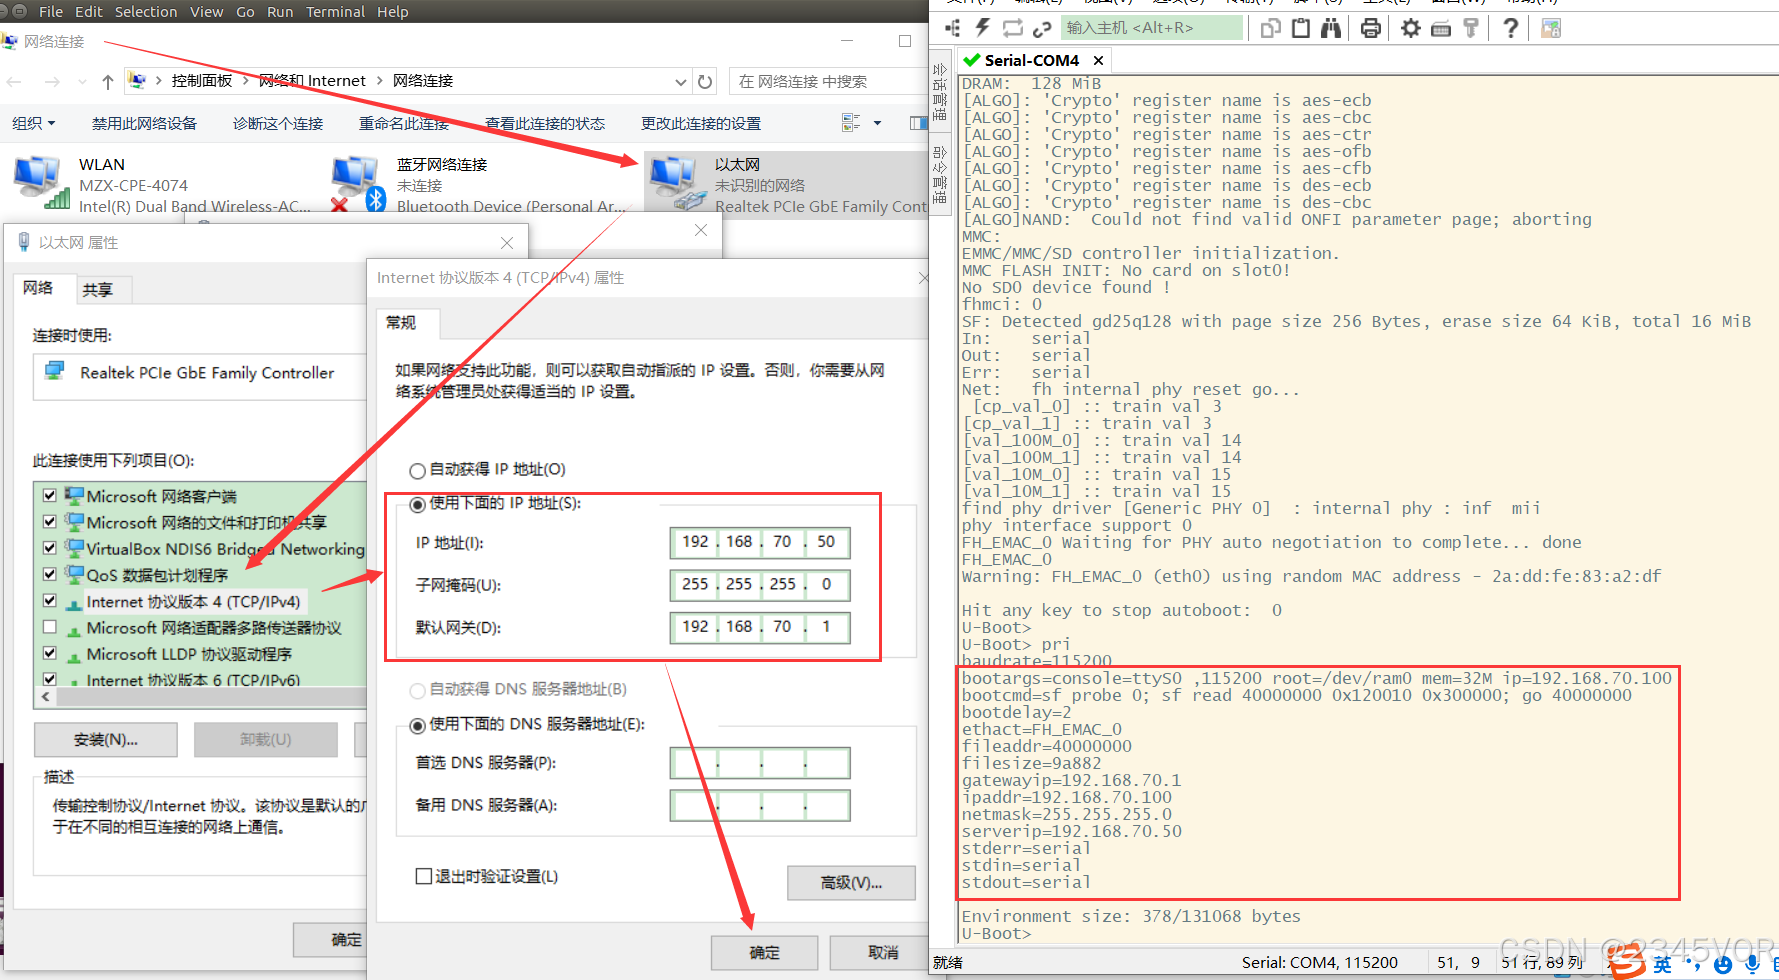Click the Reconnect icon in SecureCRT toolbar

point(1013,28)
